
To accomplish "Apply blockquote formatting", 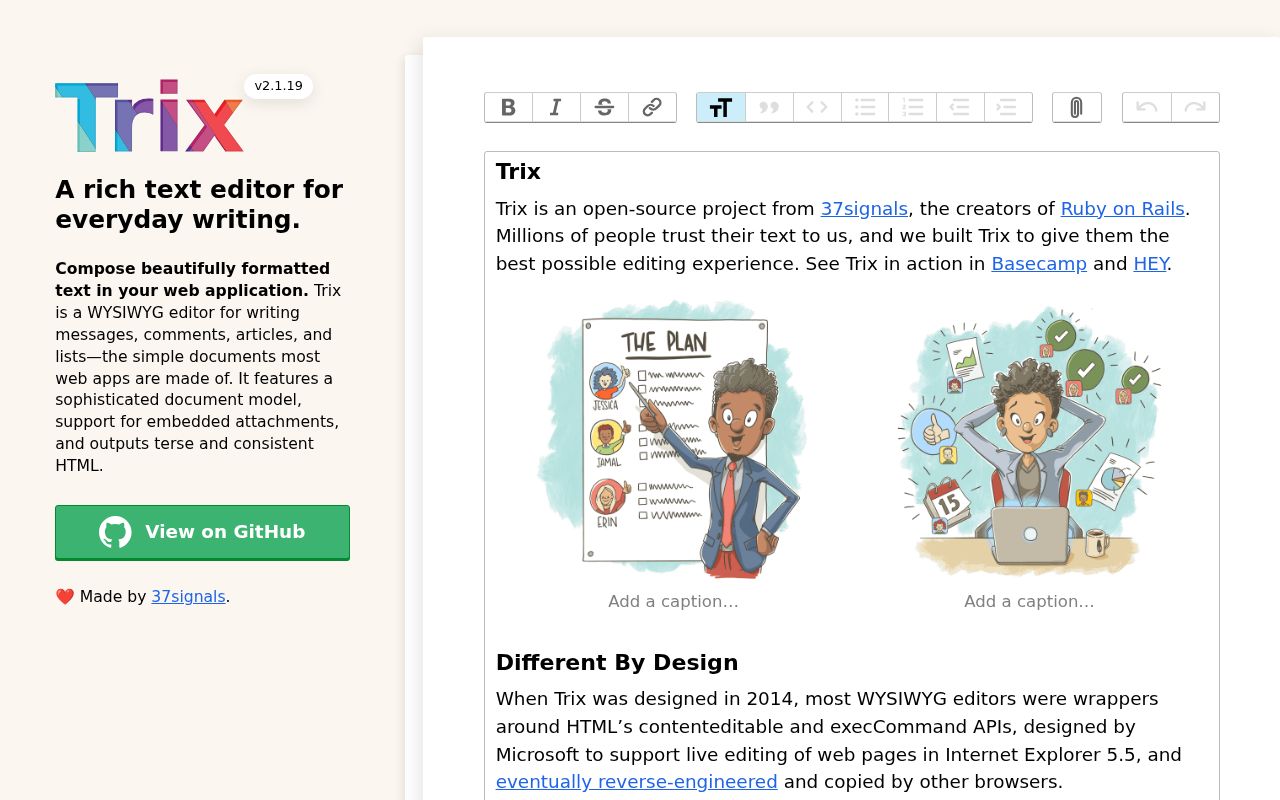I will click(x=769, y=107).
